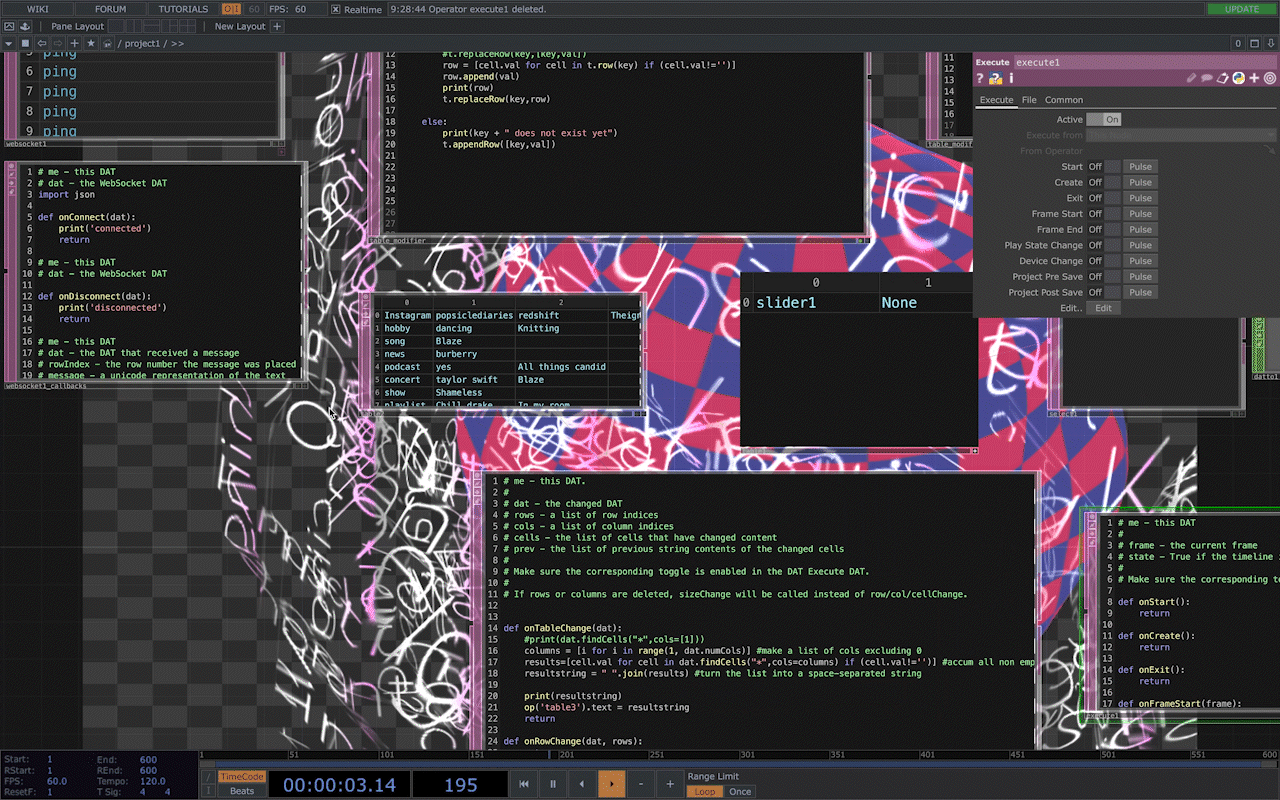
Task: Open operator help question mark icon
Action: 981,78
